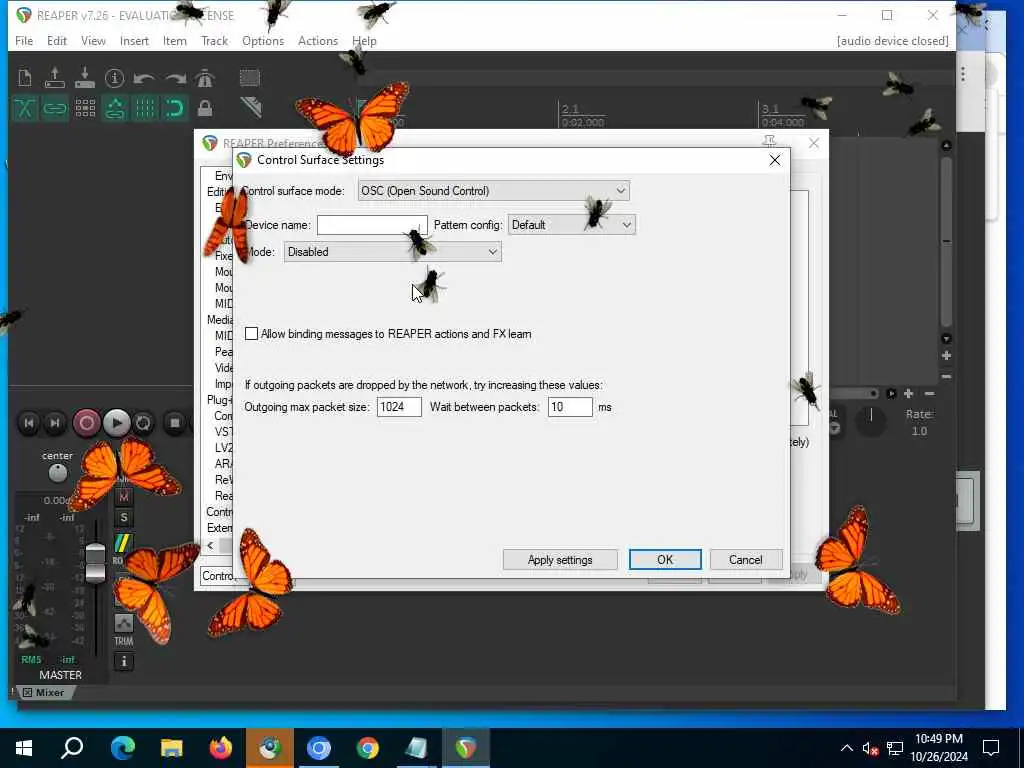Click the master volume fader handle
Image resolution: width=1024 pixels, height=768 pixels.
(95, 562)
